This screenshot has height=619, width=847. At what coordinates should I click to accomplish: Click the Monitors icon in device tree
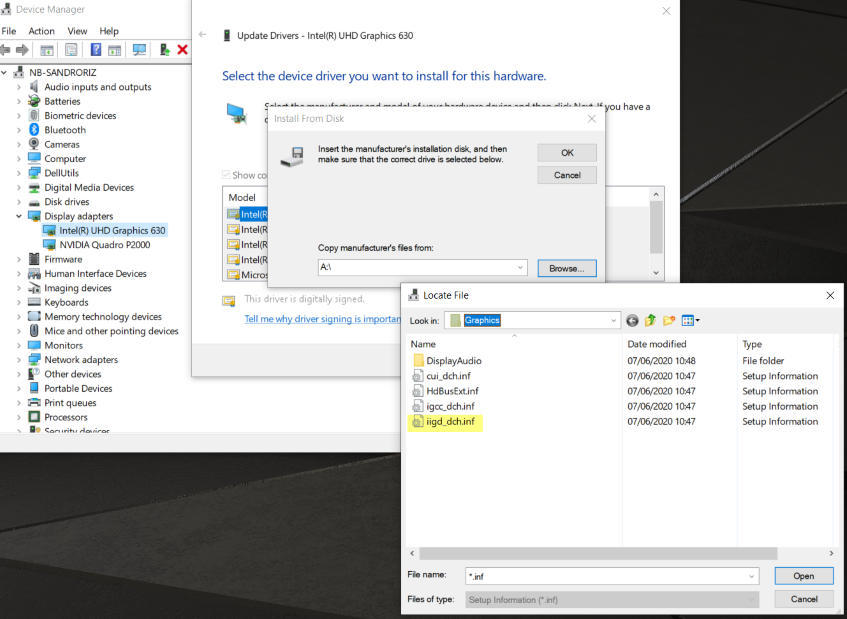click(x=34, y=345)
